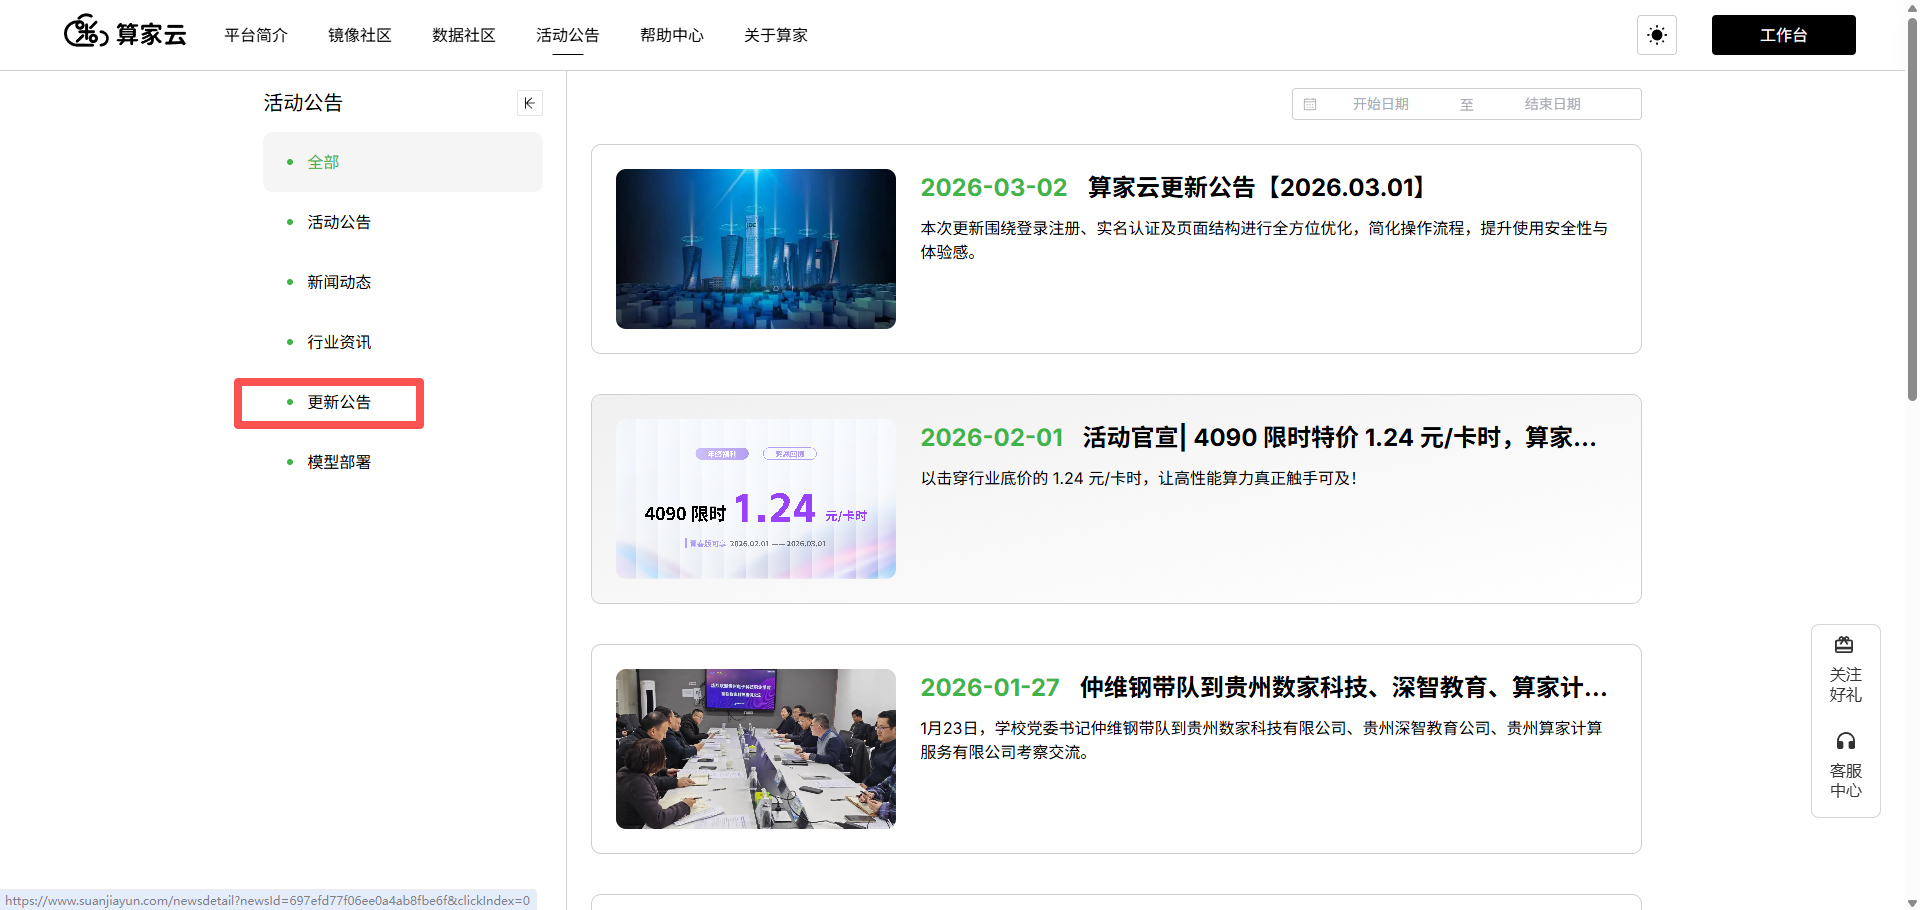Click the summary starting 本次更新围绕登录注册
Image resolution: width=1920 pixels, height=910 pixels.
(1264, 240)
